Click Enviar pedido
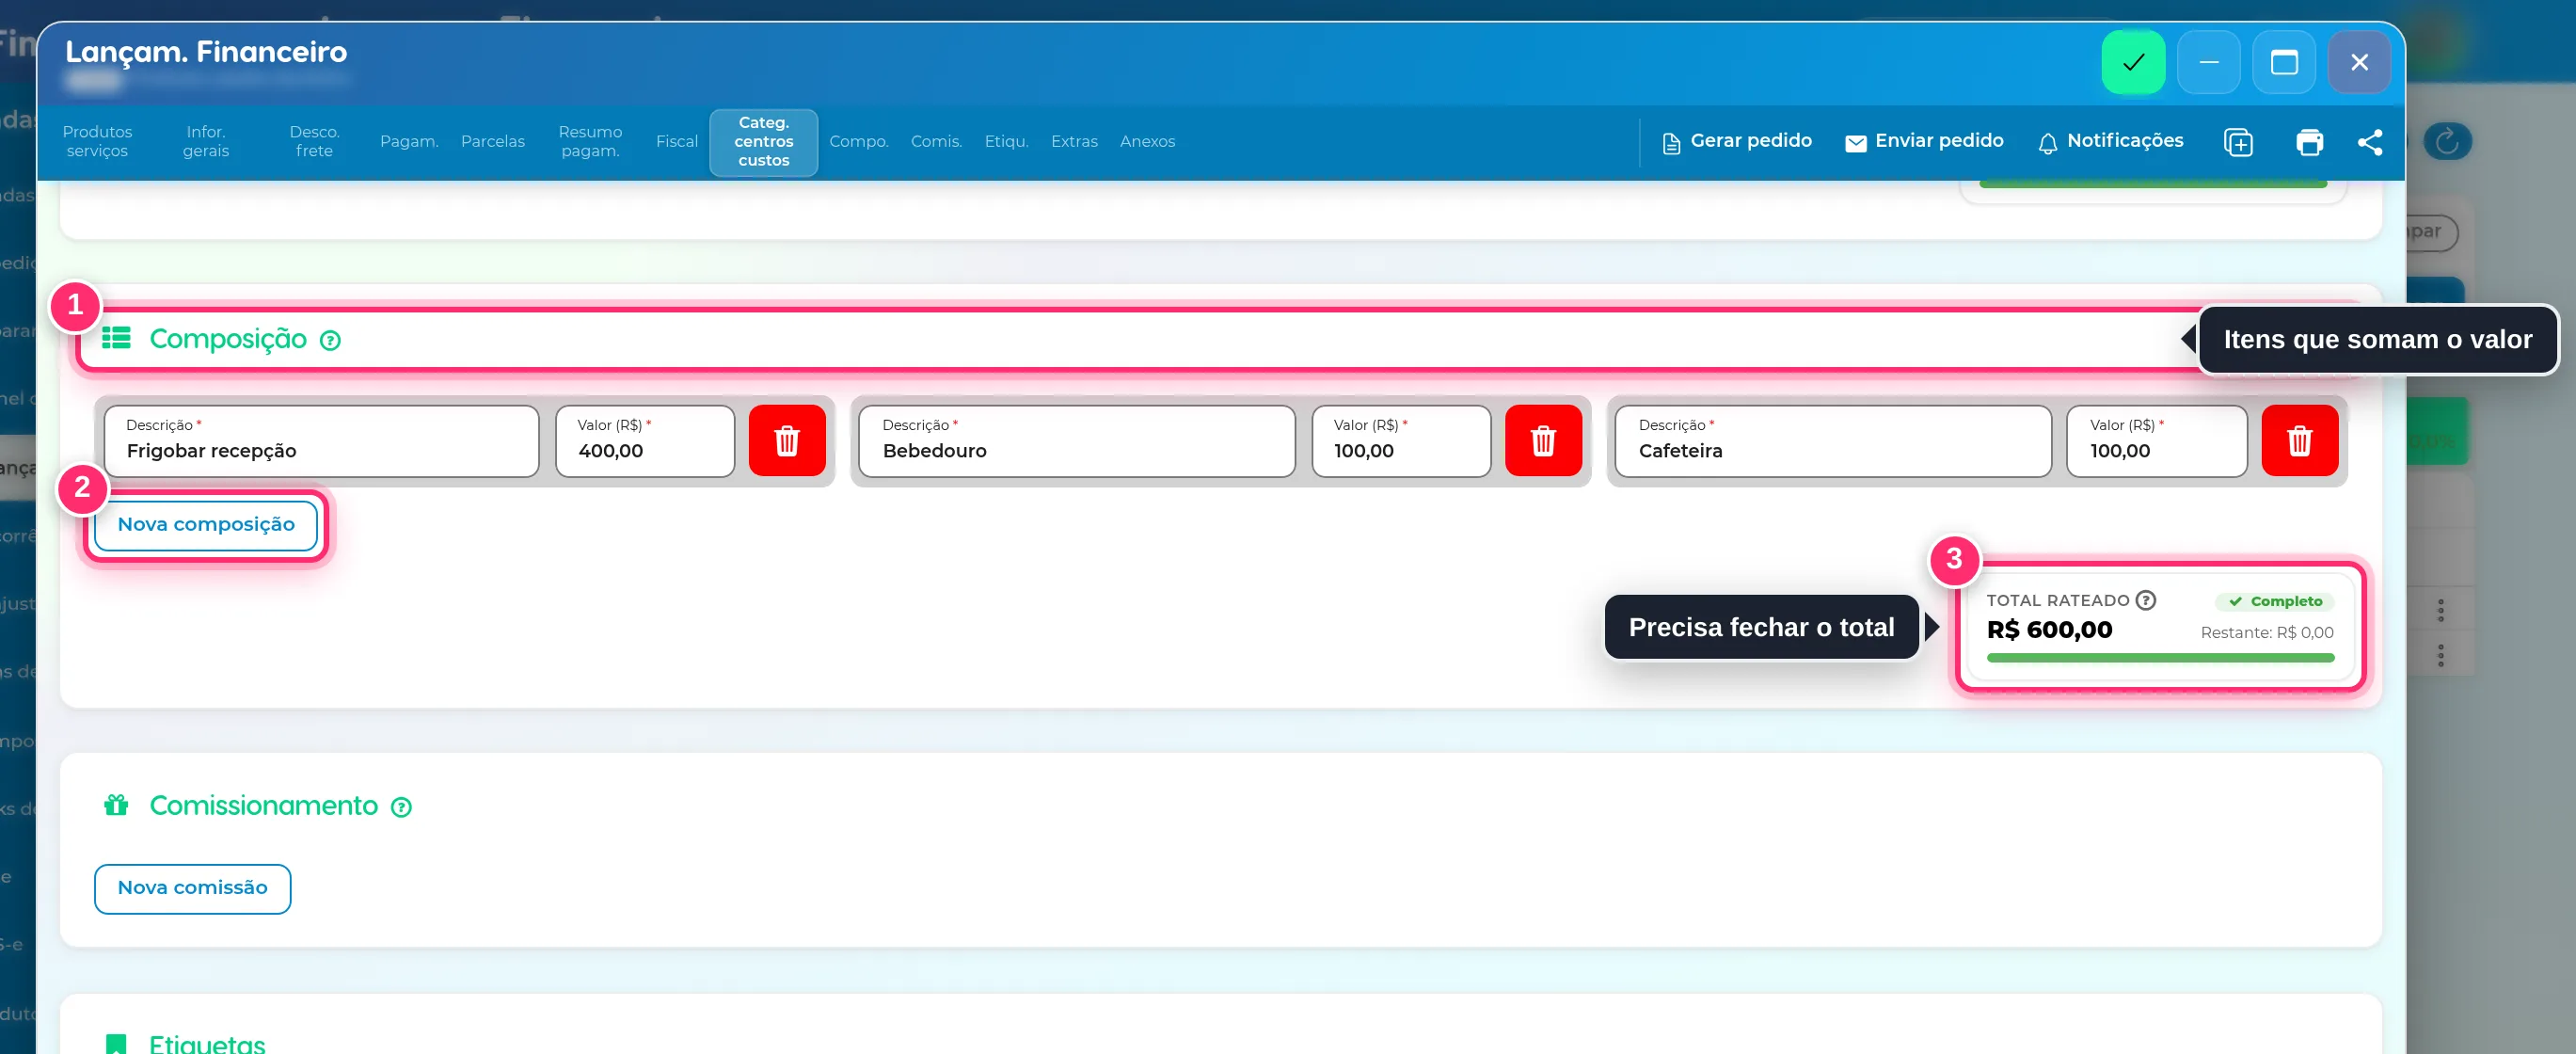 click(x=1924, y=141)
